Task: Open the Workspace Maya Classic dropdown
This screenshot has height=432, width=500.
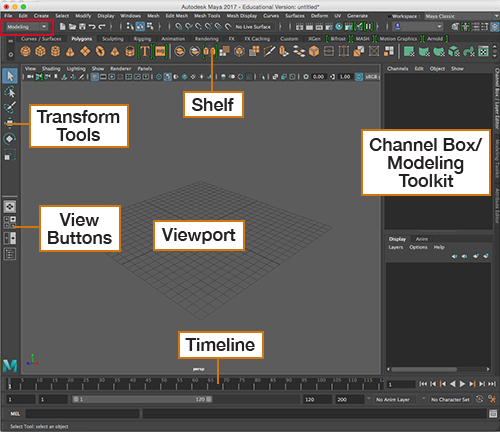Action: [x=461, y=16]
